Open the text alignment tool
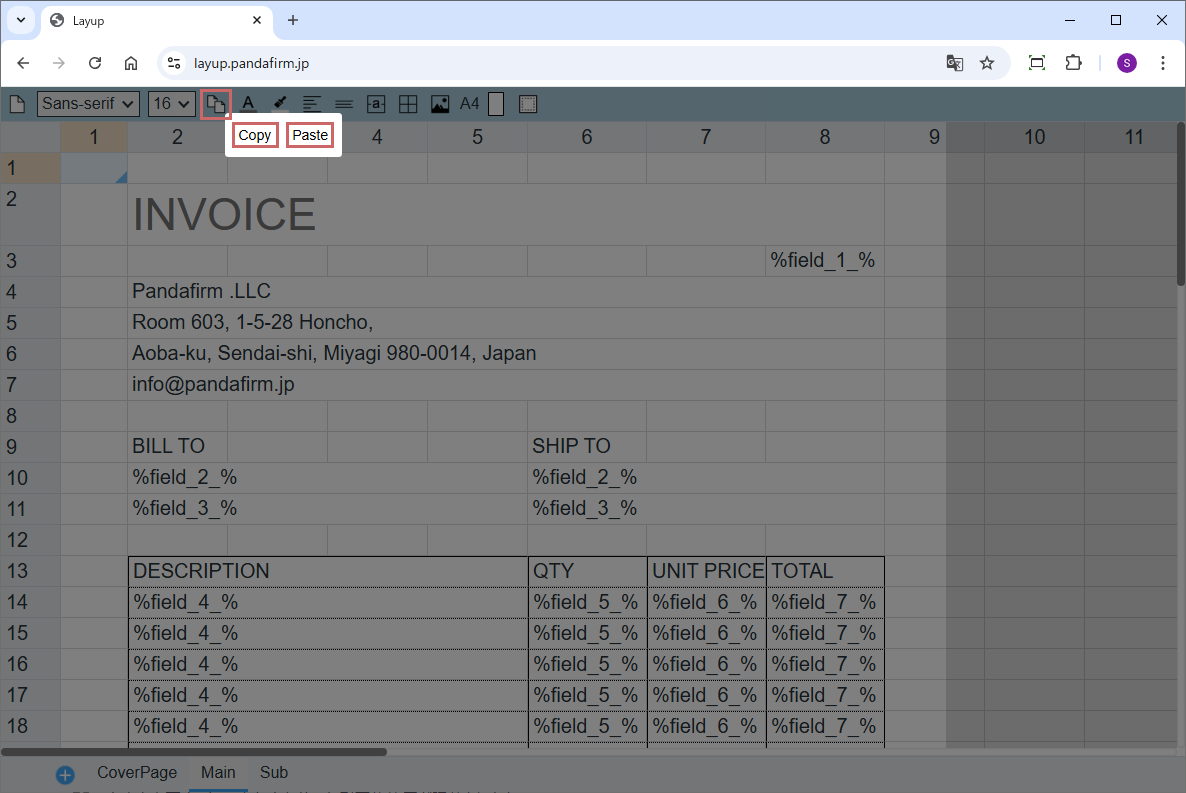 (312, 104)
